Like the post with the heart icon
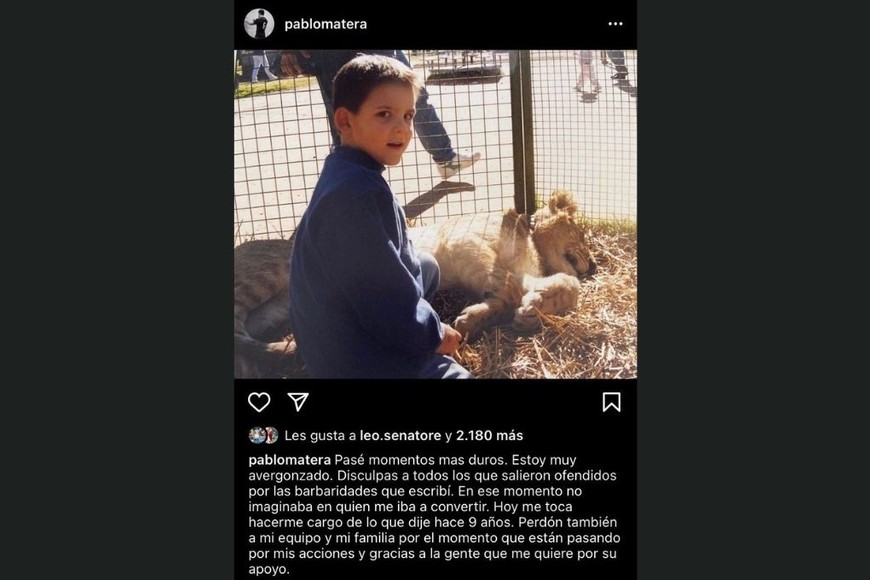 tap(259, 402)
